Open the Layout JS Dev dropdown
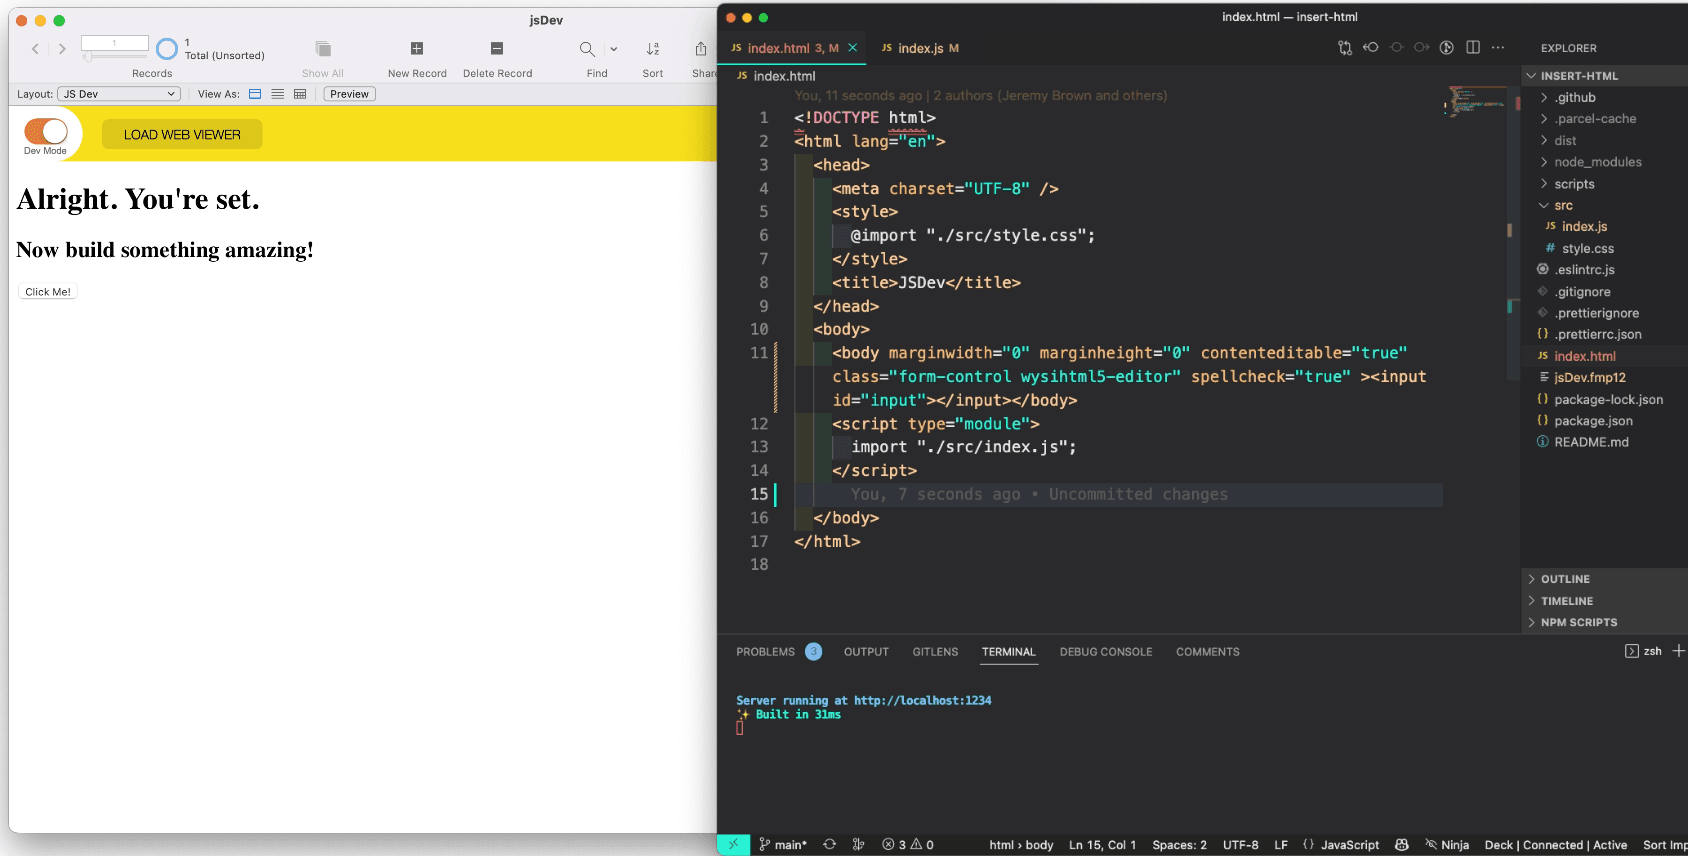The image size is (1688, 856). [x=119, y=94]
